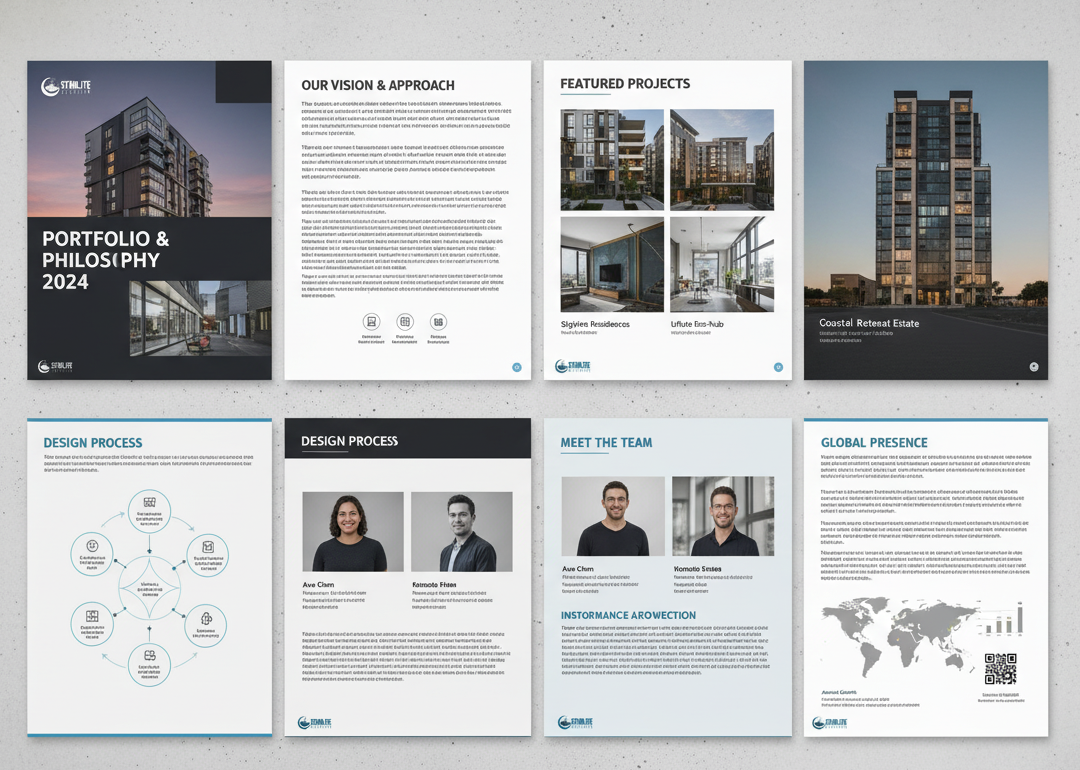Image resolution: width=1080 pixels, height=770 pixels.
Task: Click page number circle on Our Vision page
Action: point(516,367)
